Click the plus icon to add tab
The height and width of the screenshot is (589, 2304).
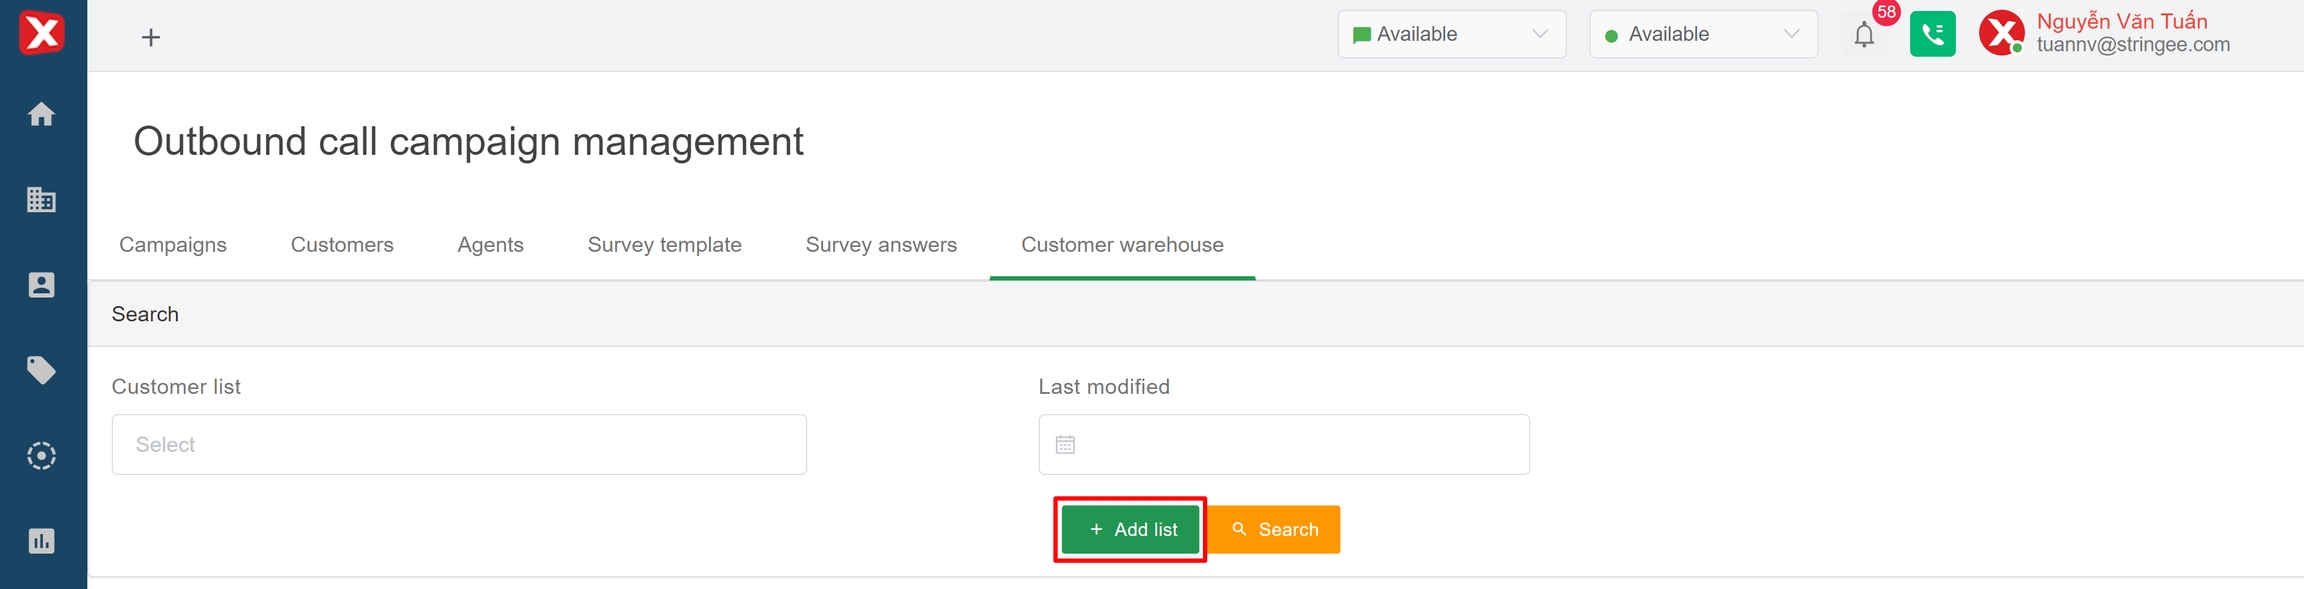point(151,38)
